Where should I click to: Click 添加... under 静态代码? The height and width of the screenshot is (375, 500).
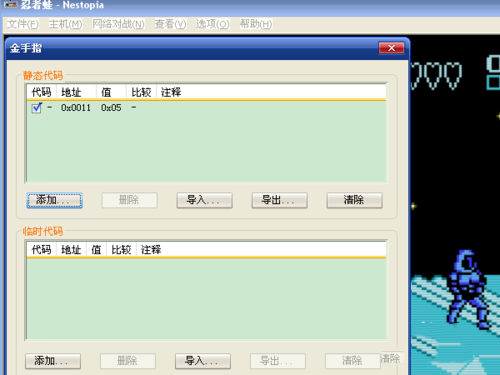coord(54,200)
